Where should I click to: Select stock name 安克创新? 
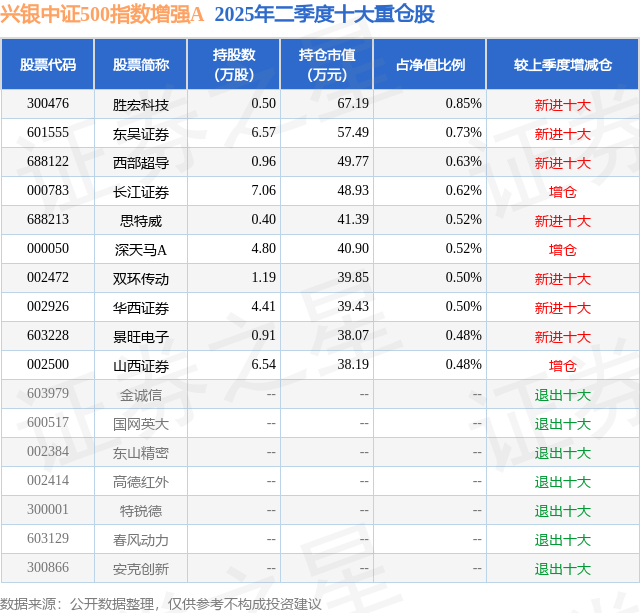coord(141,569)
